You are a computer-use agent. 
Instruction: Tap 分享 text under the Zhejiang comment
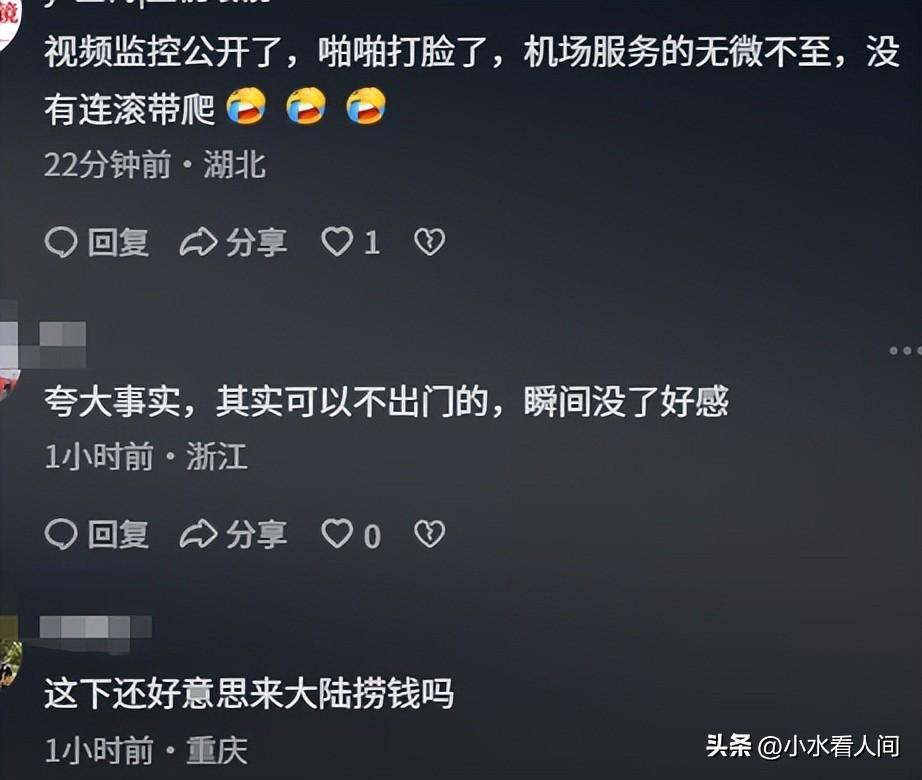pos(257,535)
